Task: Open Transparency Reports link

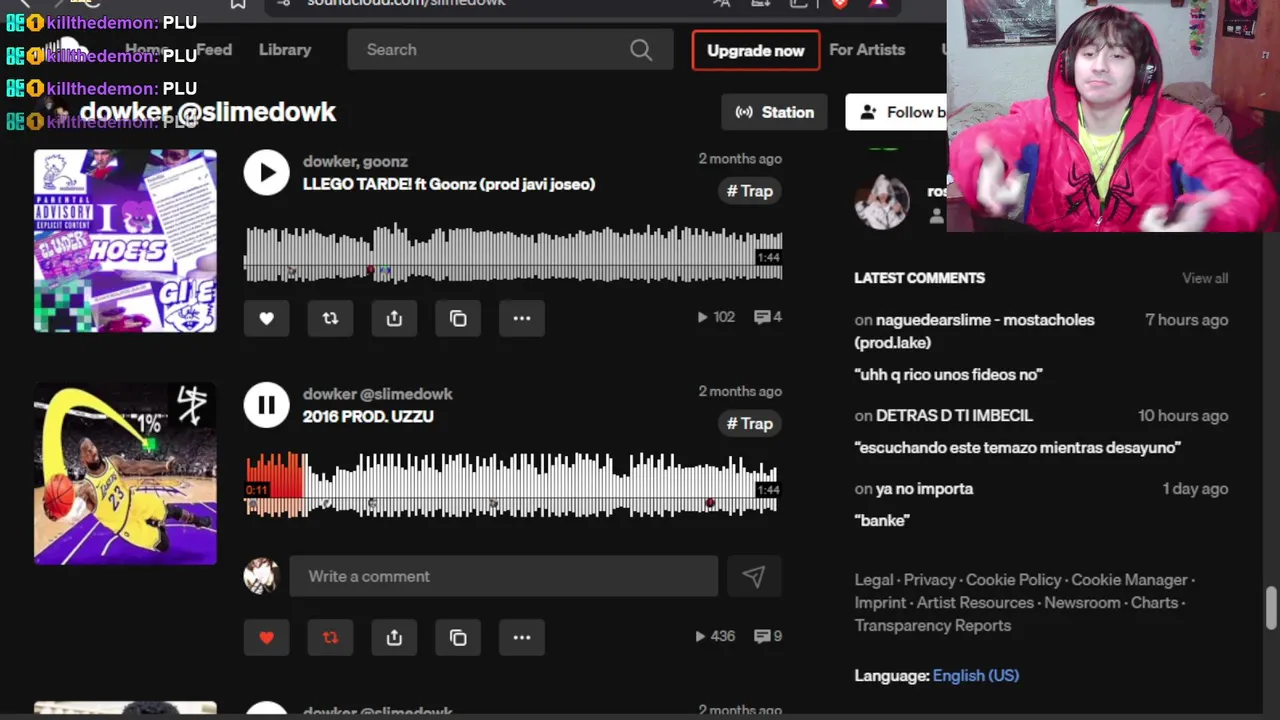Action: click(933, 626)
